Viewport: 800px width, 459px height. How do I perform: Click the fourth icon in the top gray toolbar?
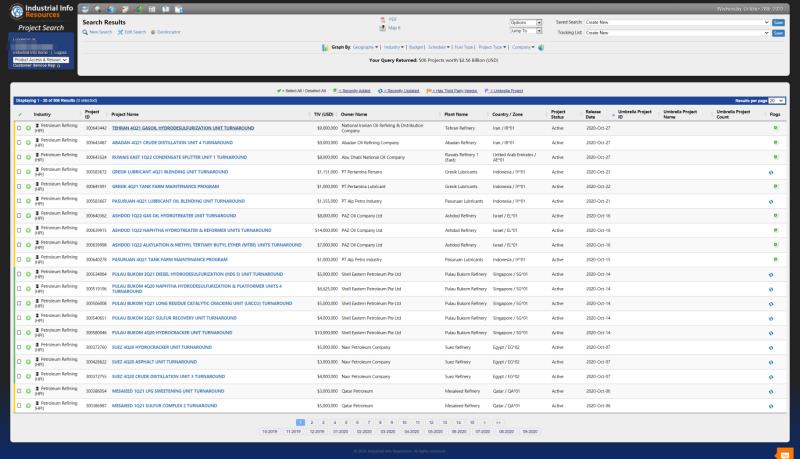pyautogui.click(x=125, y=9)
